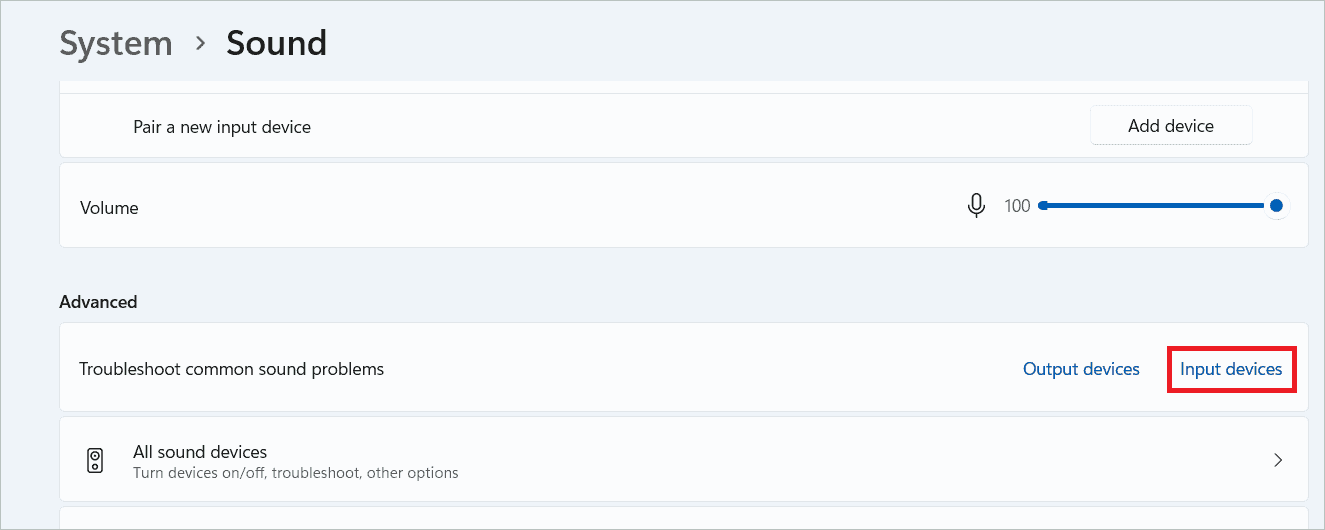
Task: Click the Troubleshoot common sound problems text
Action: coord(232,369)
